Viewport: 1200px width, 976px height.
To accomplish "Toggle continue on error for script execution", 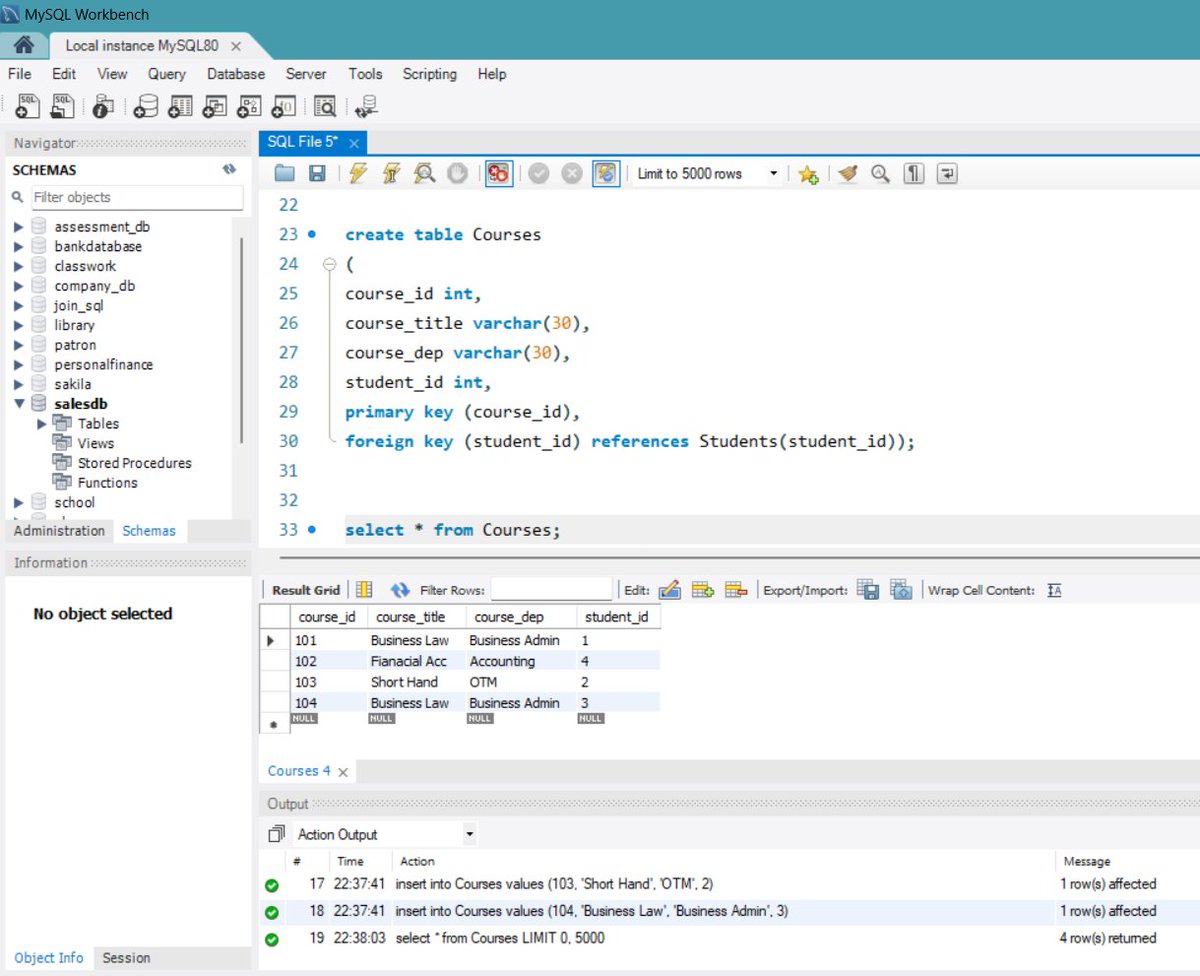I will click(x=499, y=174).
